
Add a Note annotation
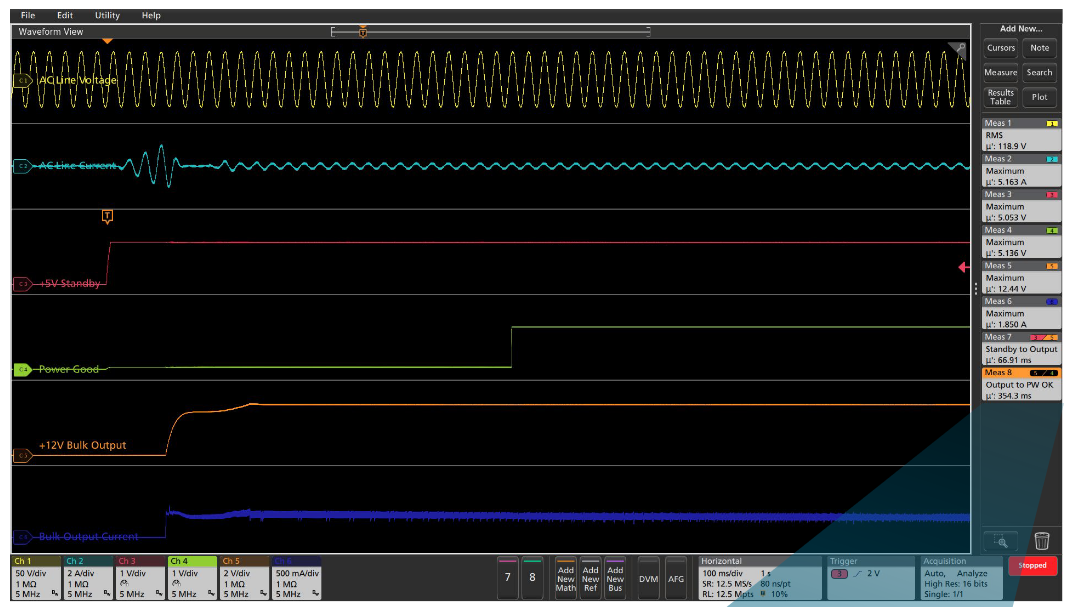[1040, 48]
